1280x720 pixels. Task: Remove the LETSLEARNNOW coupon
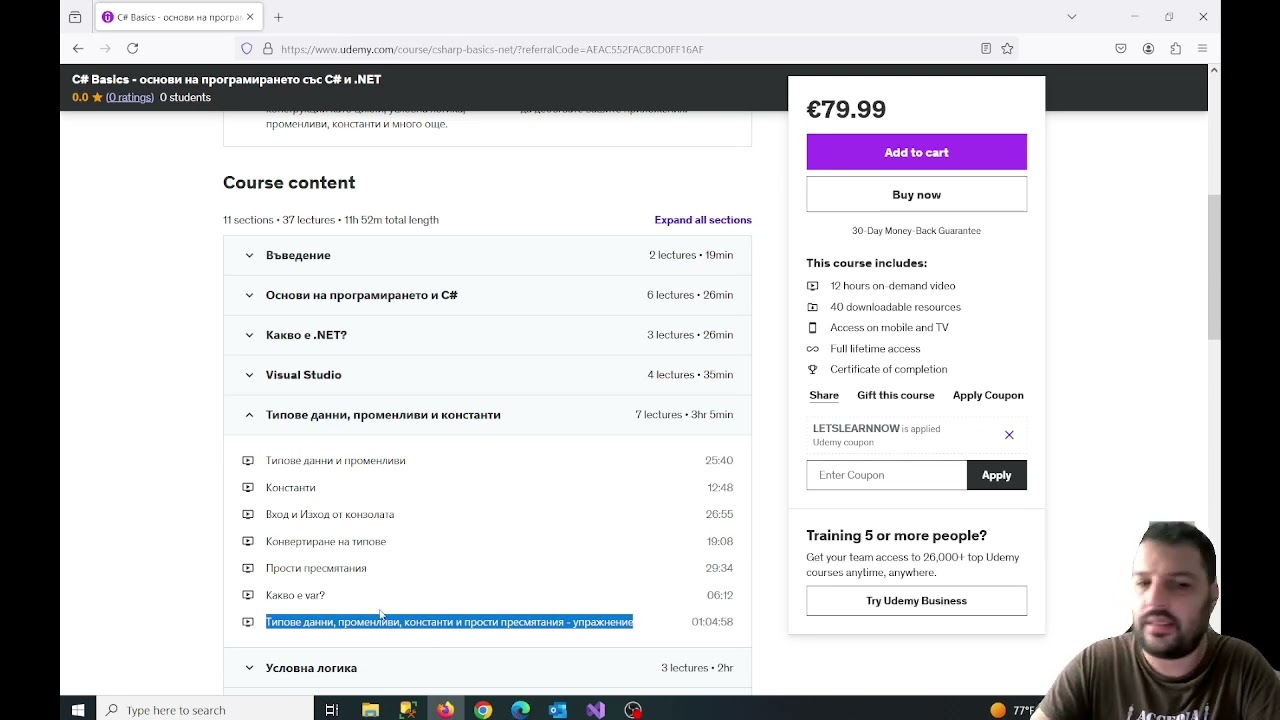[1009, 435]
